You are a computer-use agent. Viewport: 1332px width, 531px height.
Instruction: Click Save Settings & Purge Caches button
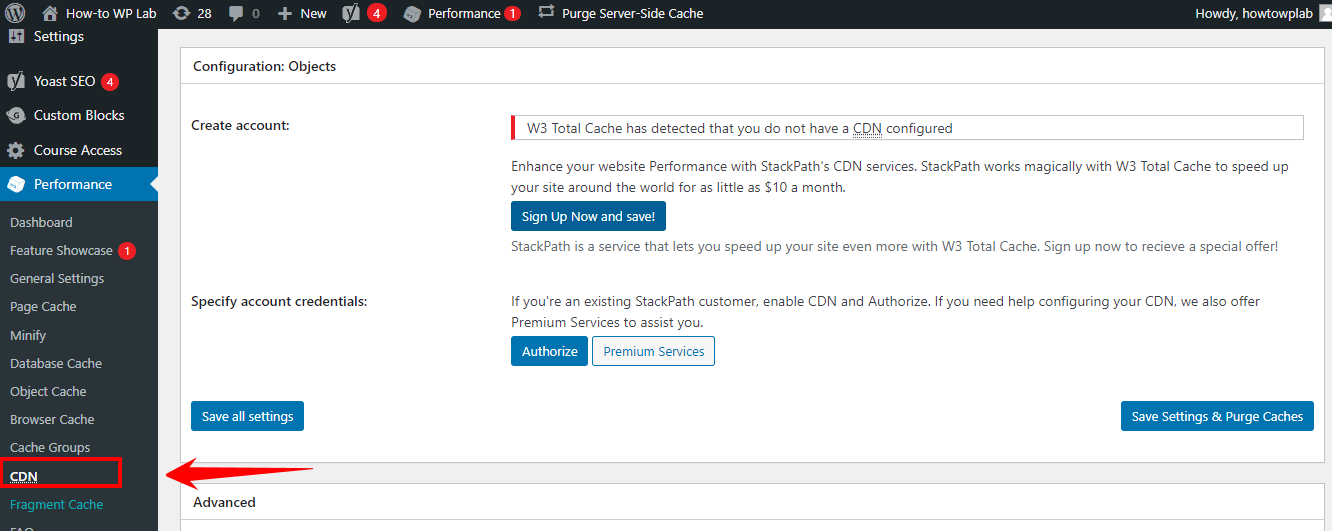(1217, 416)
